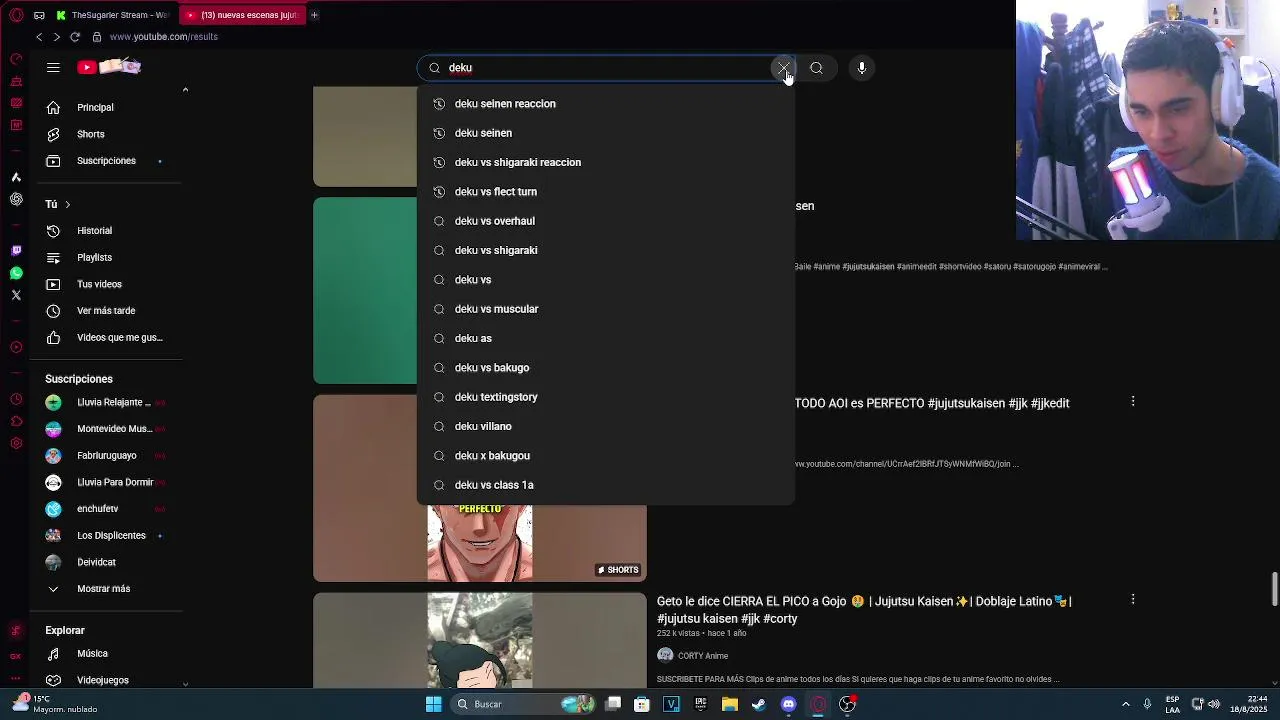Open X in Opera sidebar

pyautogui.click(x=16, y=295)
